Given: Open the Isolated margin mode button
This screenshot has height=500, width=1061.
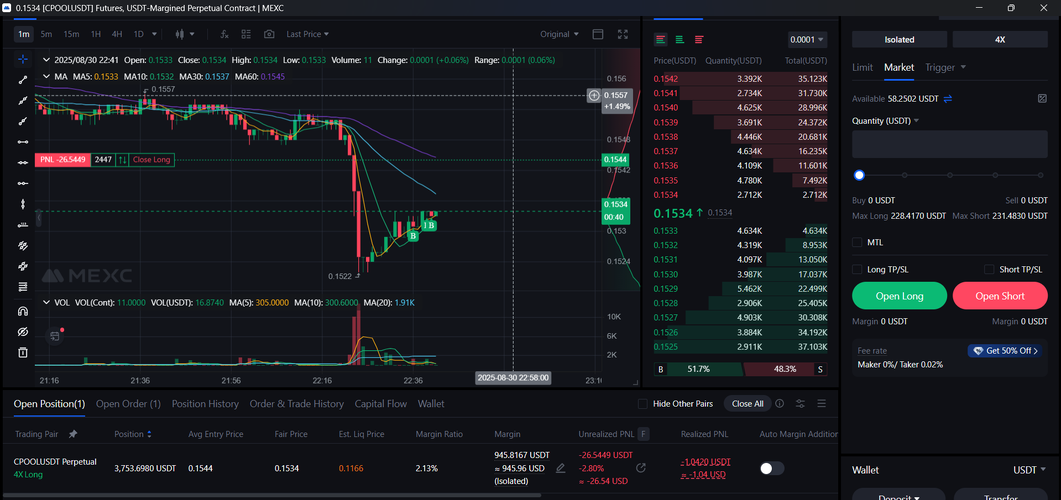Looking at the screenshot, I should coord(899,39).
